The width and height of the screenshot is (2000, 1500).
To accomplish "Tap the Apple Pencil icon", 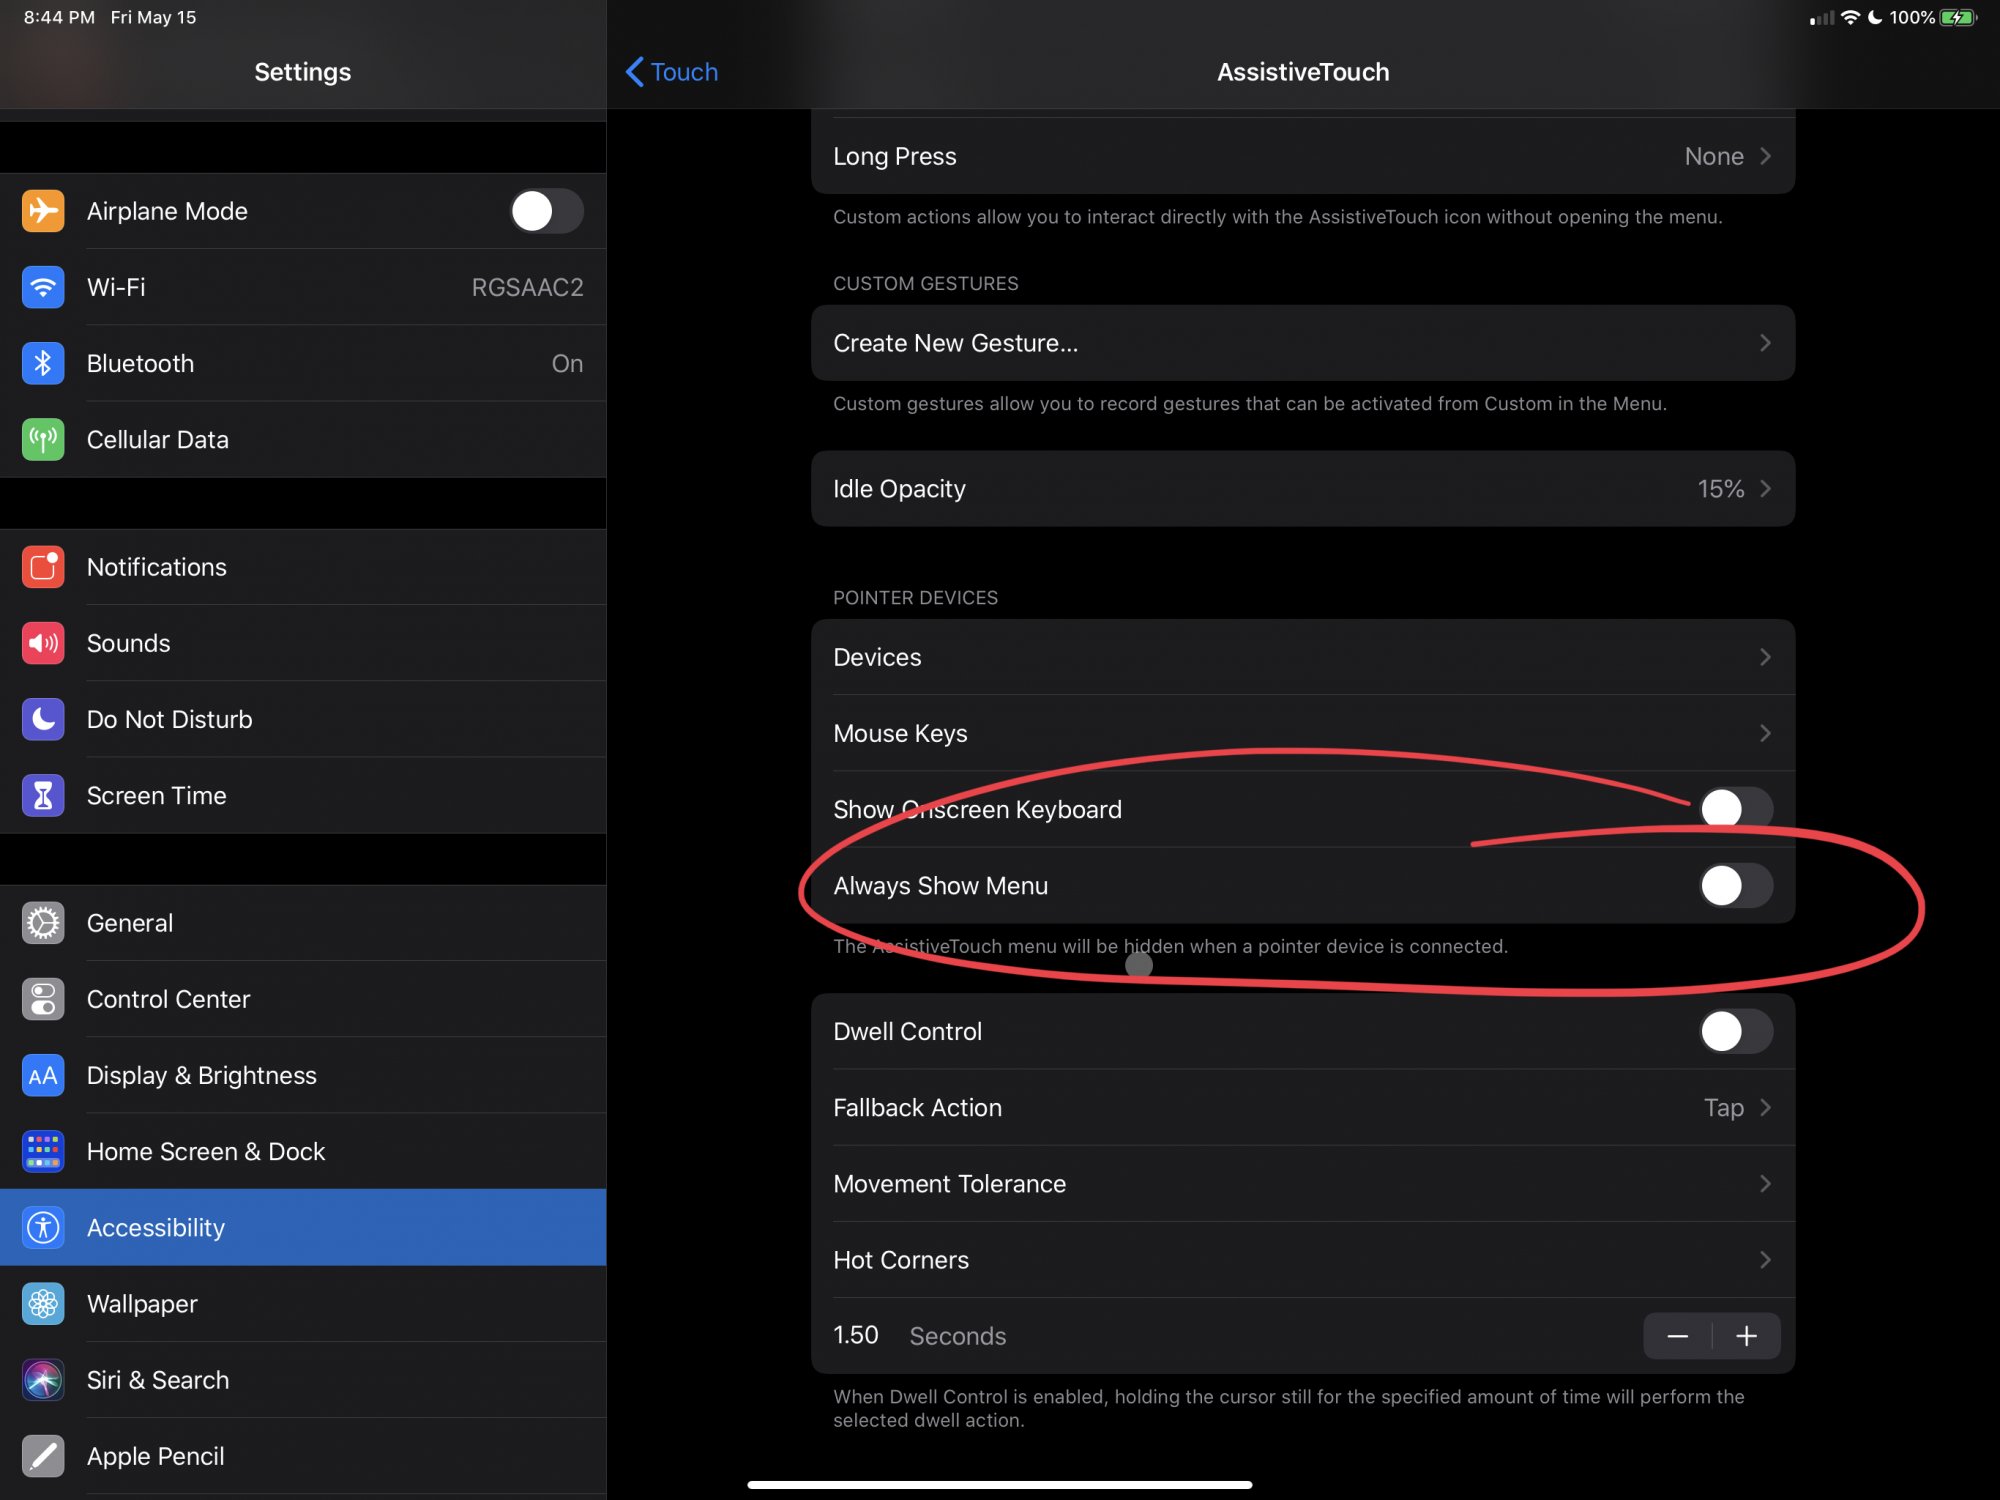I will [43, 1456].
